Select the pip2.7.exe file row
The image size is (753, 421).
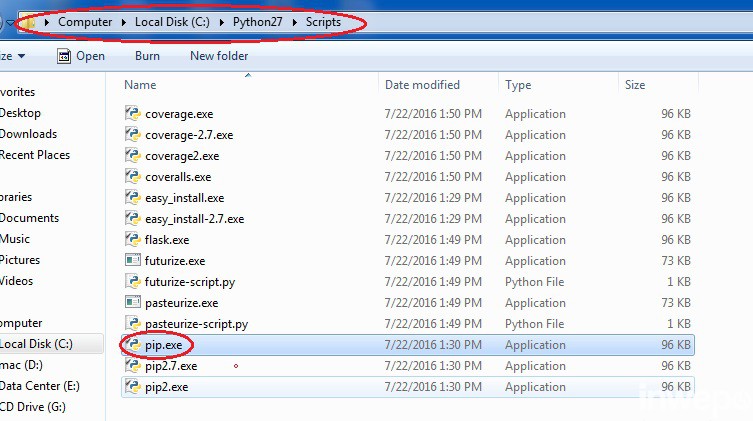[x=171, y=366]
